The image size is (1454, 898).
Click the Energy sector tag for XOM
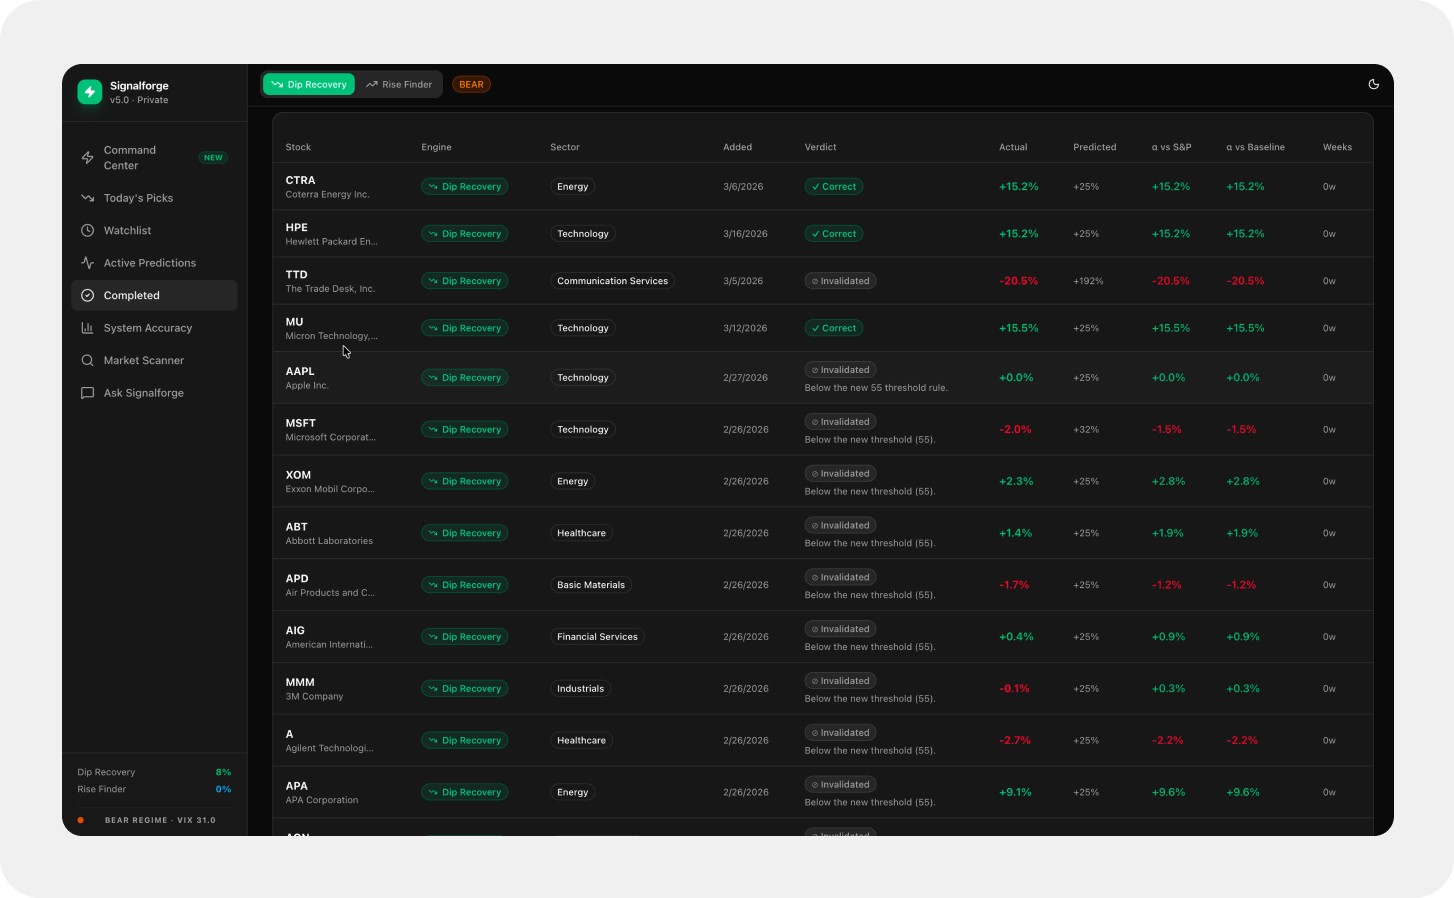572,481
